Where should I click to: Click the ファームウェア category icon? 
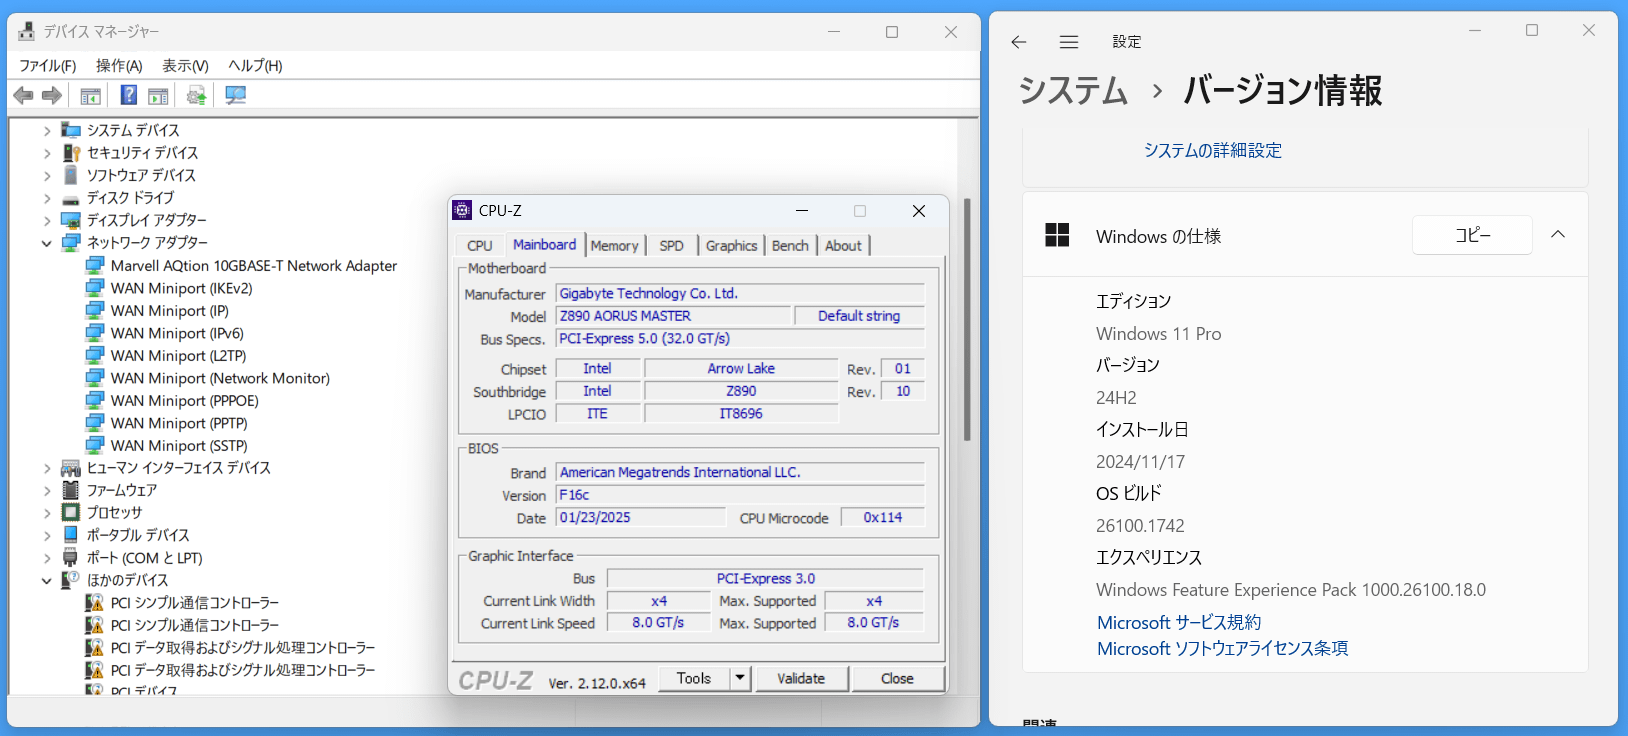coord(71,490)
